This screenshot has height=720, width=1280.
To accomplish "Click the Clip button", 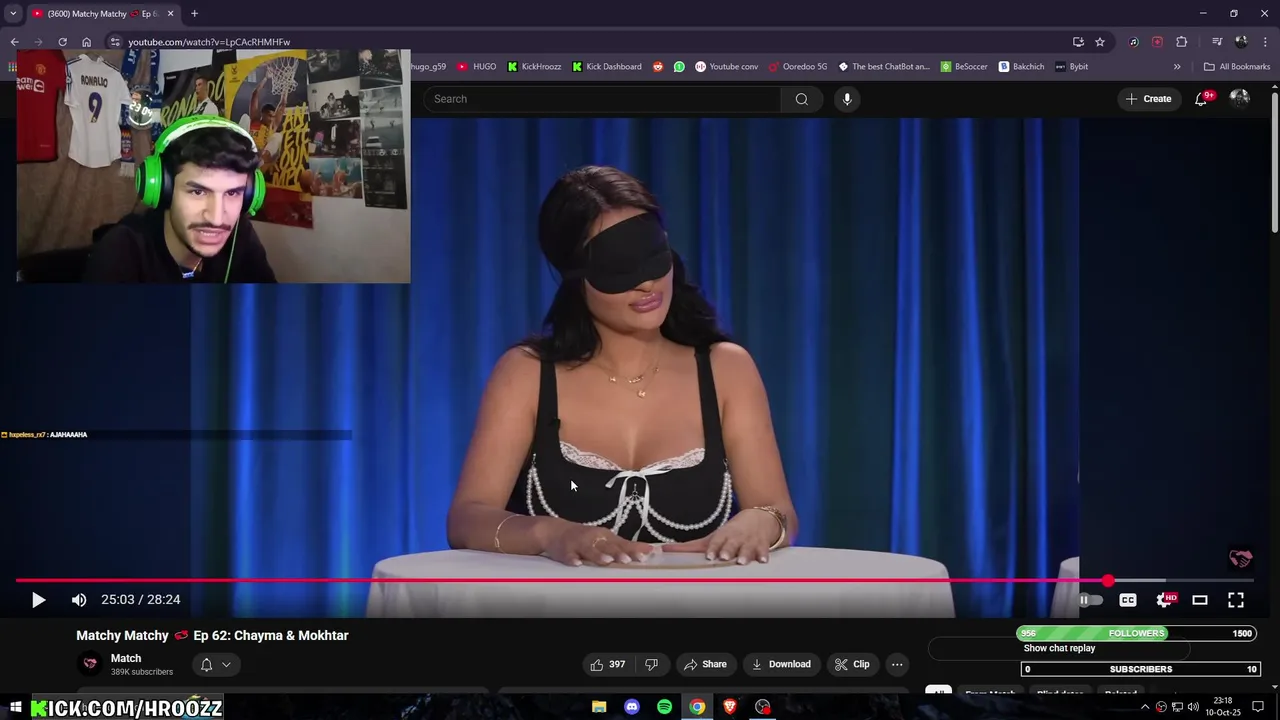I will click(x=852, y=664).
